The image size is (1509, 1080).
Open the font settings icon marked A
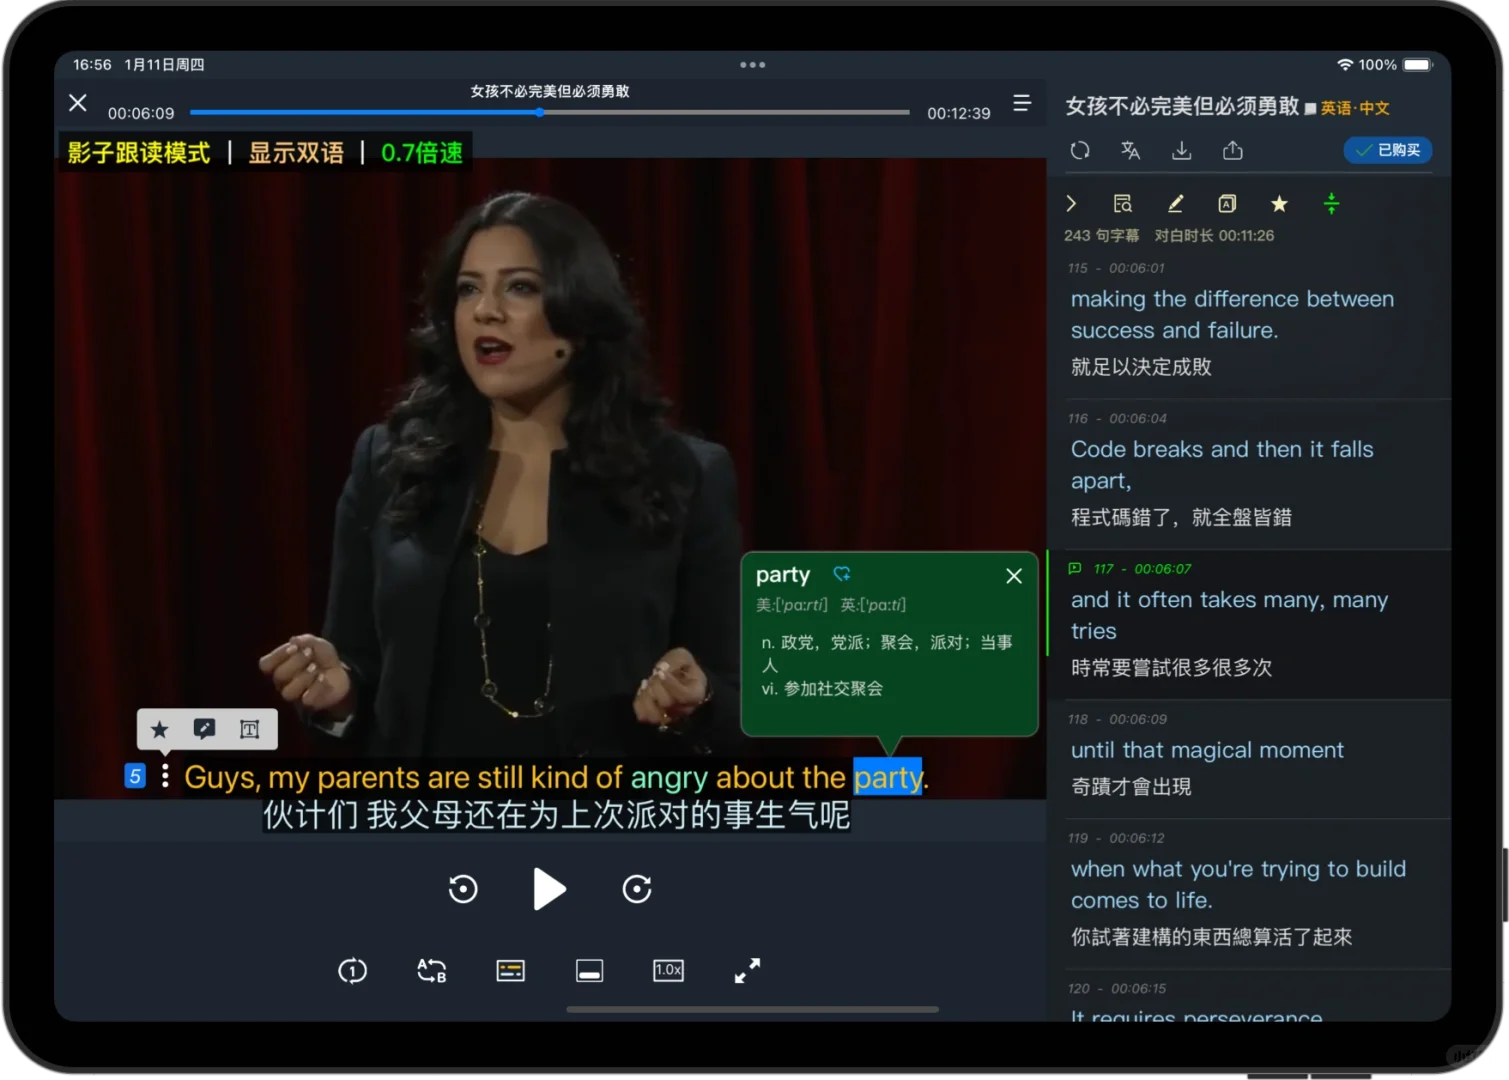(x=1227, y=204)
